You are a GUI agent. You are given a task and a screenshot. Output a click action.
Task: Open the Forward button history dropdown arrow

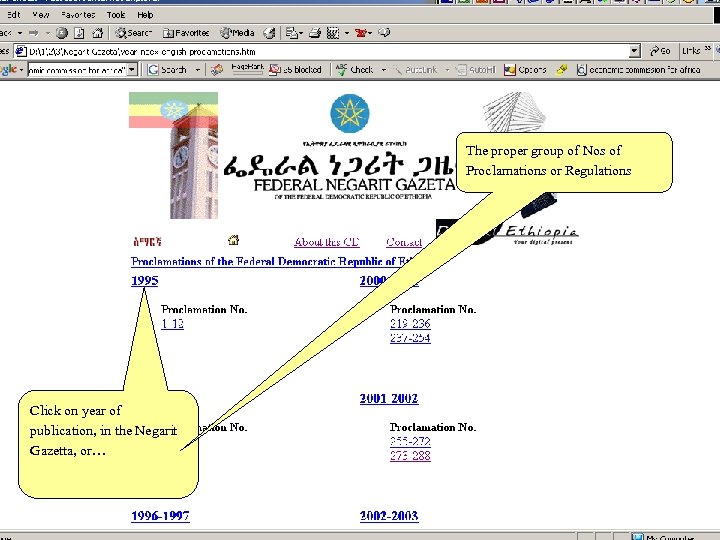click(47, 33)
